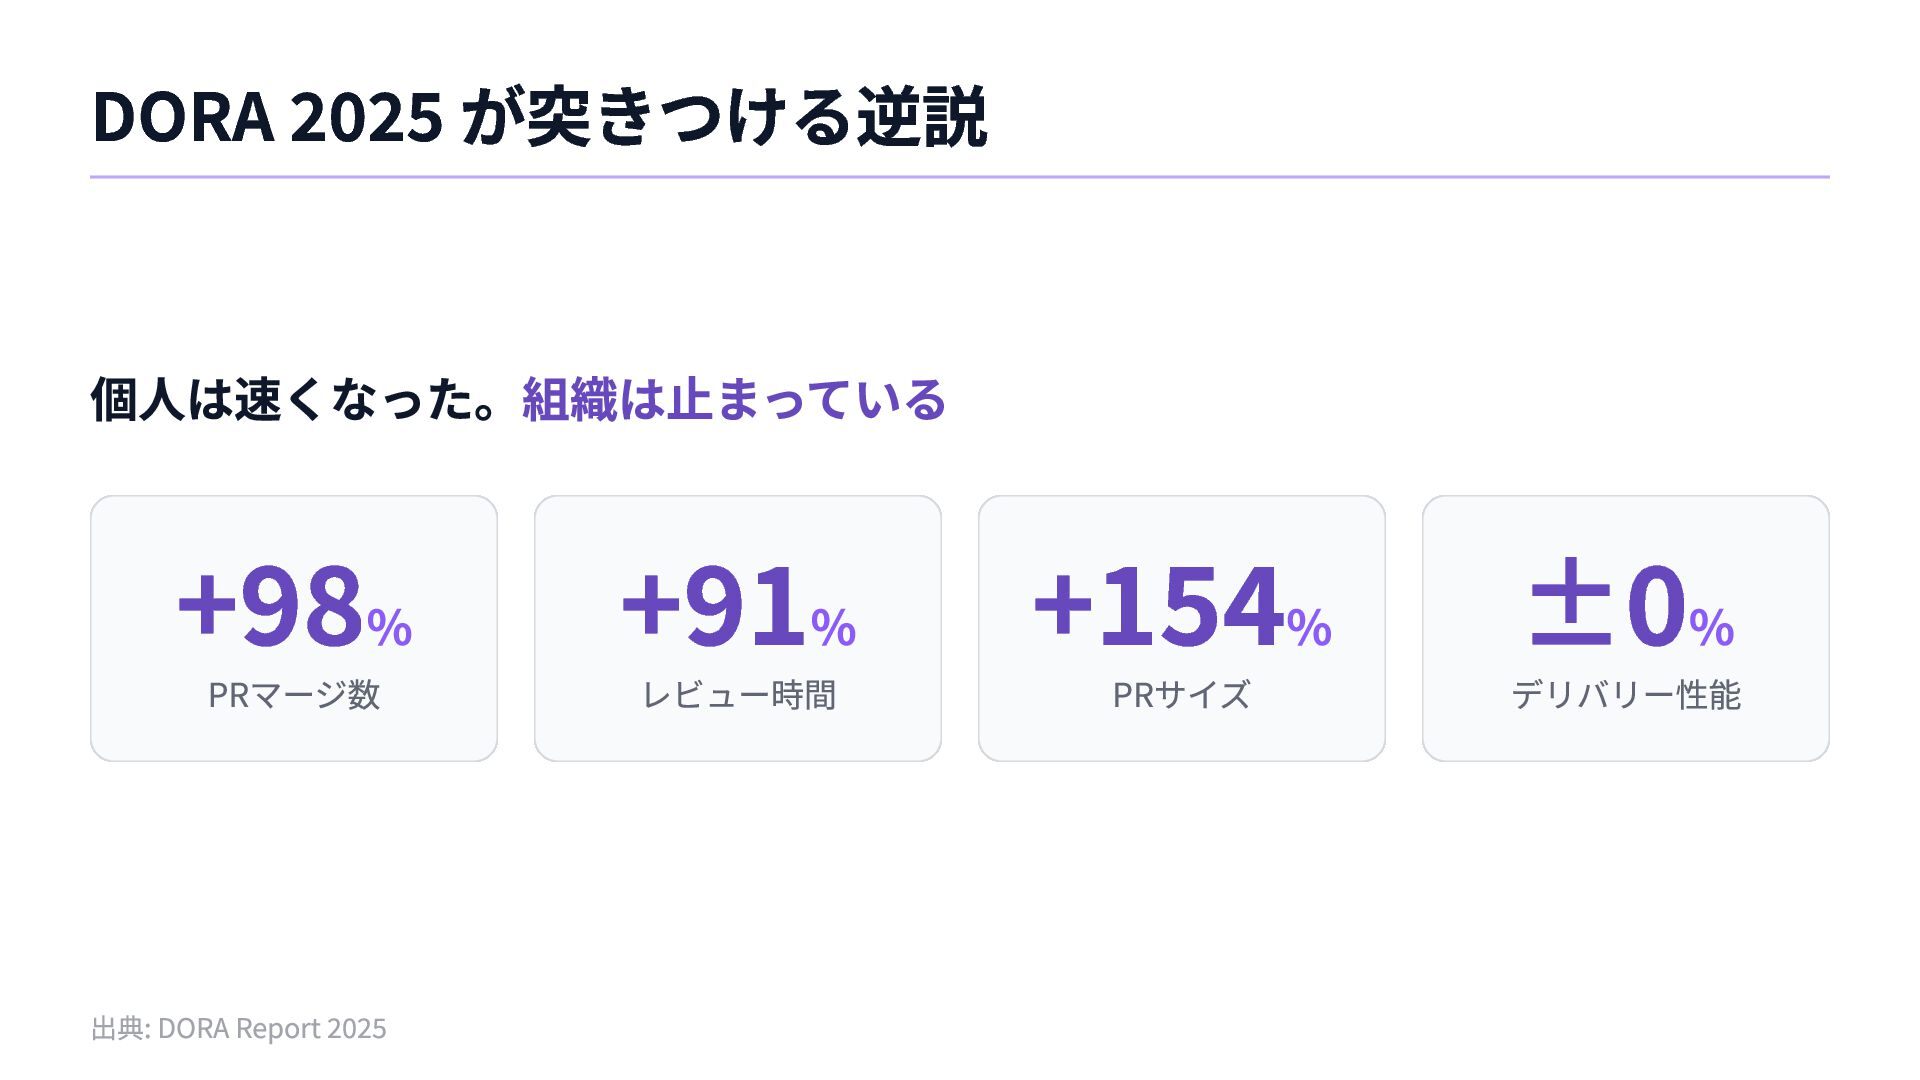This screenshot has width=1920, height=1080.
Task: Click the "レビュー時間" label
Action: click(x=738, y=694)
